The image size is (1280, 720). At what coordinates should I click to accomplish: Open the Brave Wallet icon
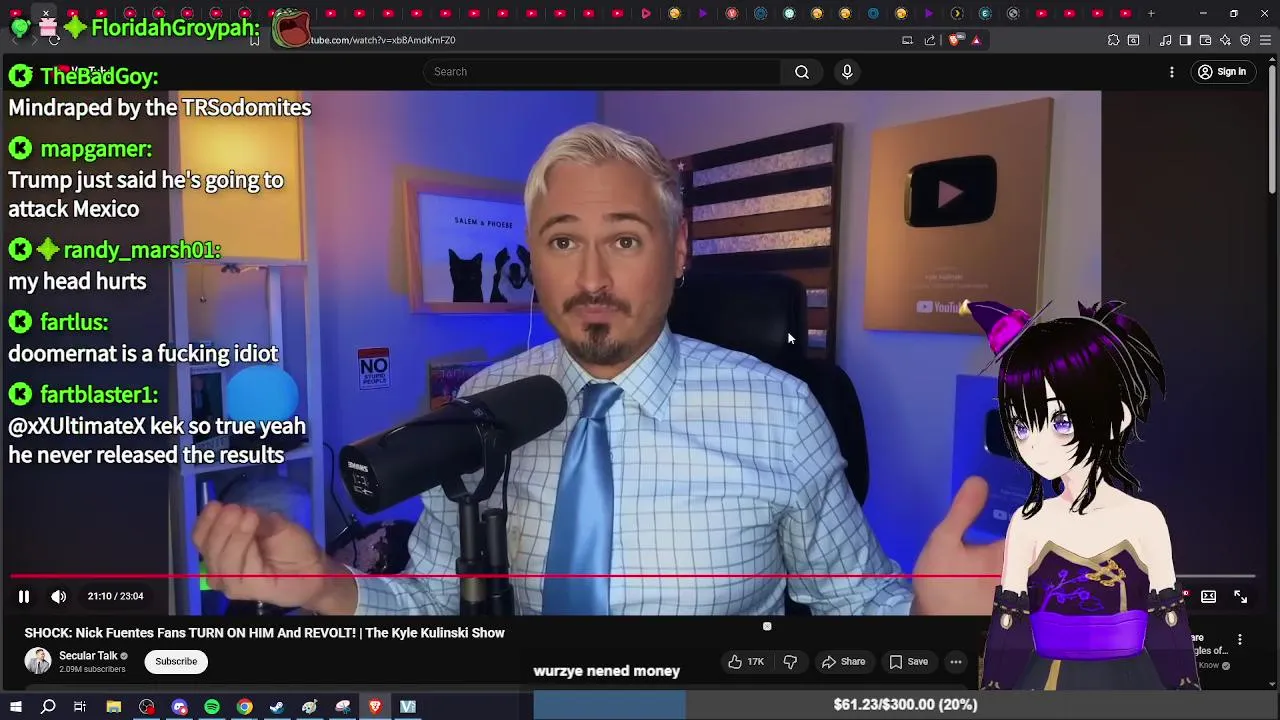(x=1205, y=40)
